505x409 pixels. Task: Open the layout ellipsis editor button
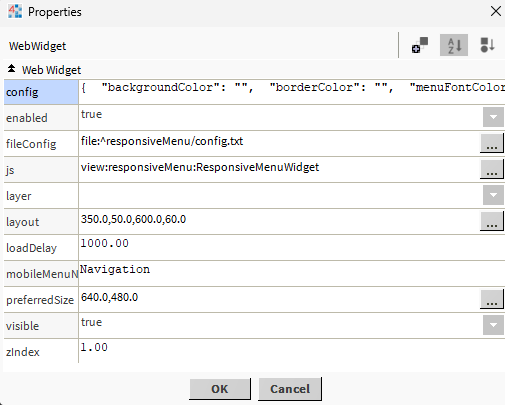point(492,221)
